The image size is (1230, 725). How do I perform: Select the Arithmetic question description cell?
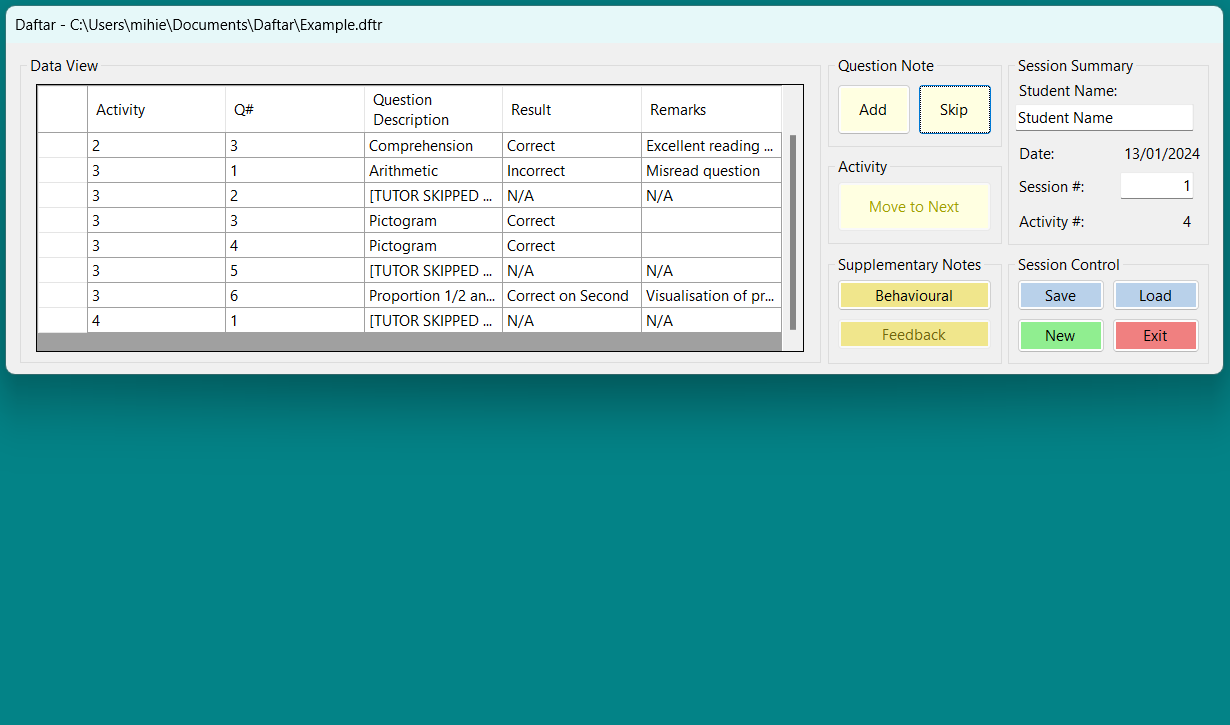[x=433, y=171]
